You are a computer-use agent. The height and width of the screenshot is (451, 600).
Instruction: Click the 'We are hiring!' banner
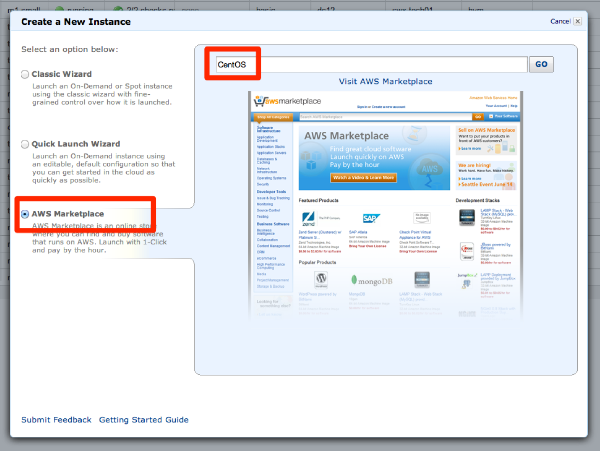[x=486, y=176]
